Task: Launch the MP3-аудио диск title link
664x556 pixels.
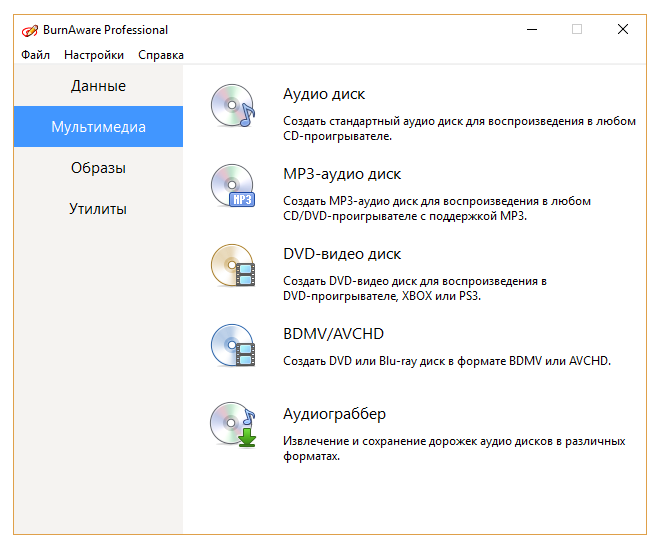Action: [x=342, y=174]
